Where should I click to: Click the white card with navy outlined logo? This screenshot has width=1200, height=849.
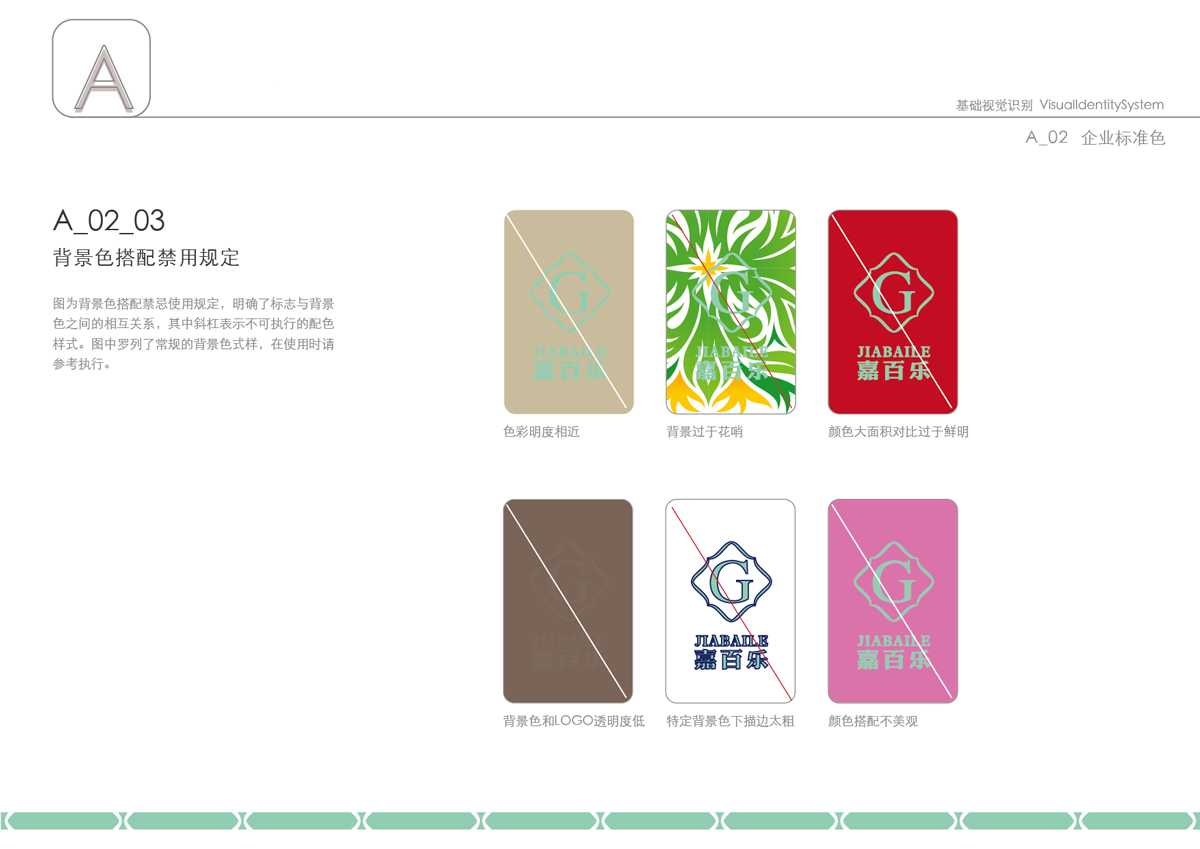[x=731, y=601]
